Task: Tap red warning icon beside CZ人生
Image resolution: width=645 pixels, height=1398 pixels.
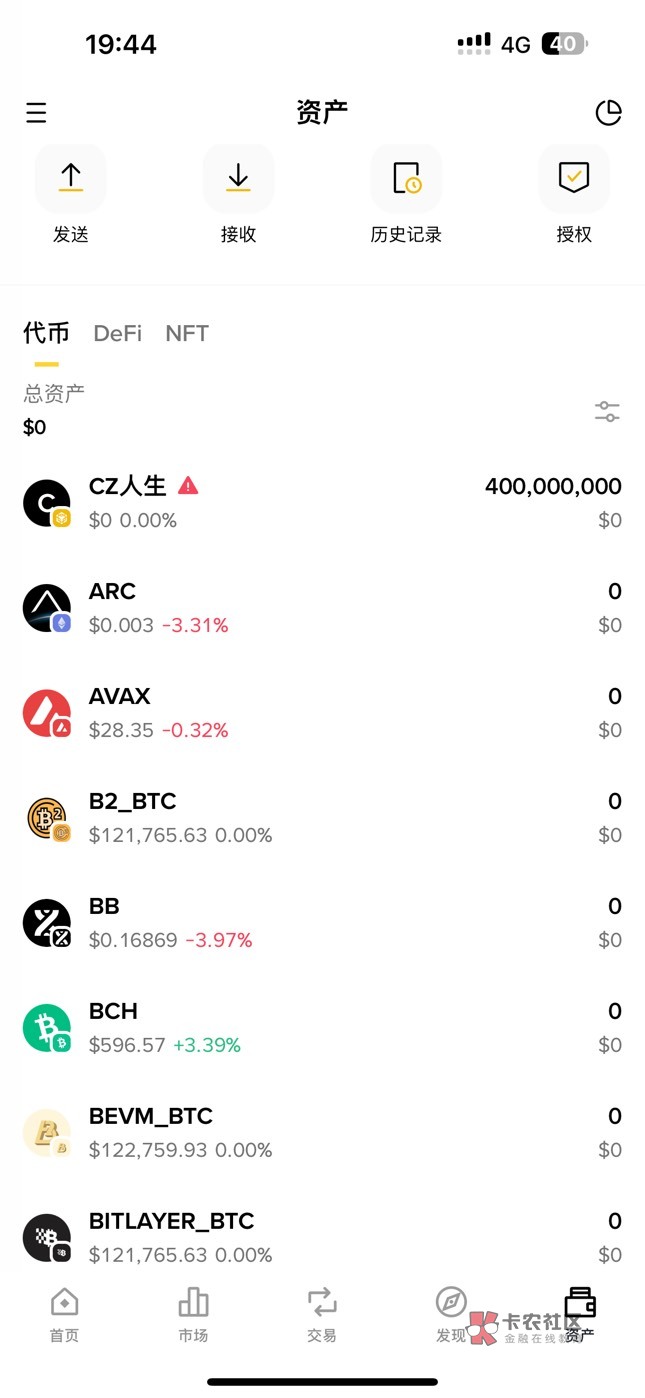Action: click(x=188, y=486)
